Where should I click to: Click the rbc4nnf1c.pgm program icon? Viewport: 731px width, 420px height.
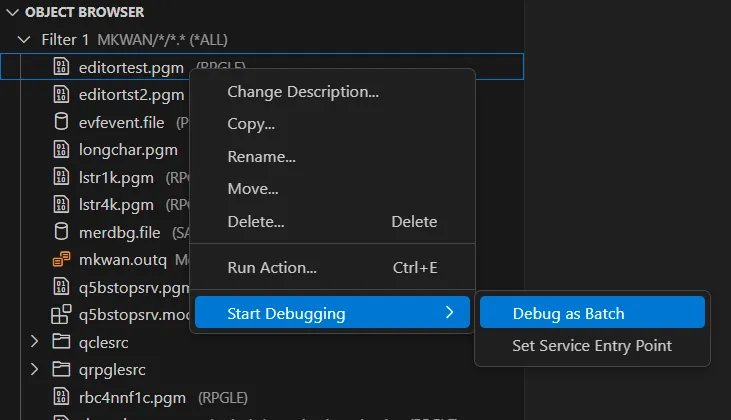click(61, 397)
